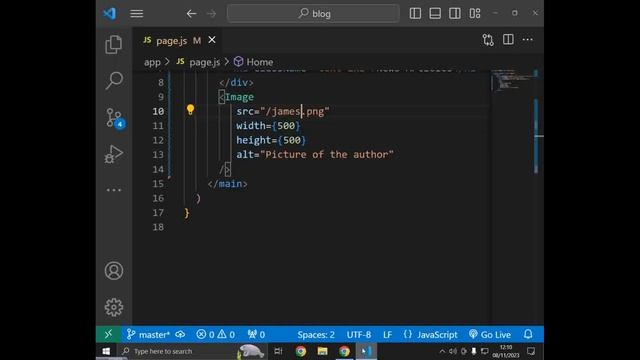Click the </main> closing tag
640x360 pixels.
[x=227, y=184]
